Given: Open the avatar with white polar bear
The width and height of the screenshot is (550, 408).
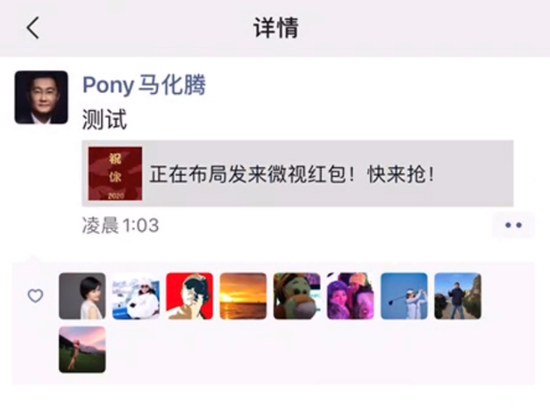Looking at the screenshot, I should click(x=136, y=296).
